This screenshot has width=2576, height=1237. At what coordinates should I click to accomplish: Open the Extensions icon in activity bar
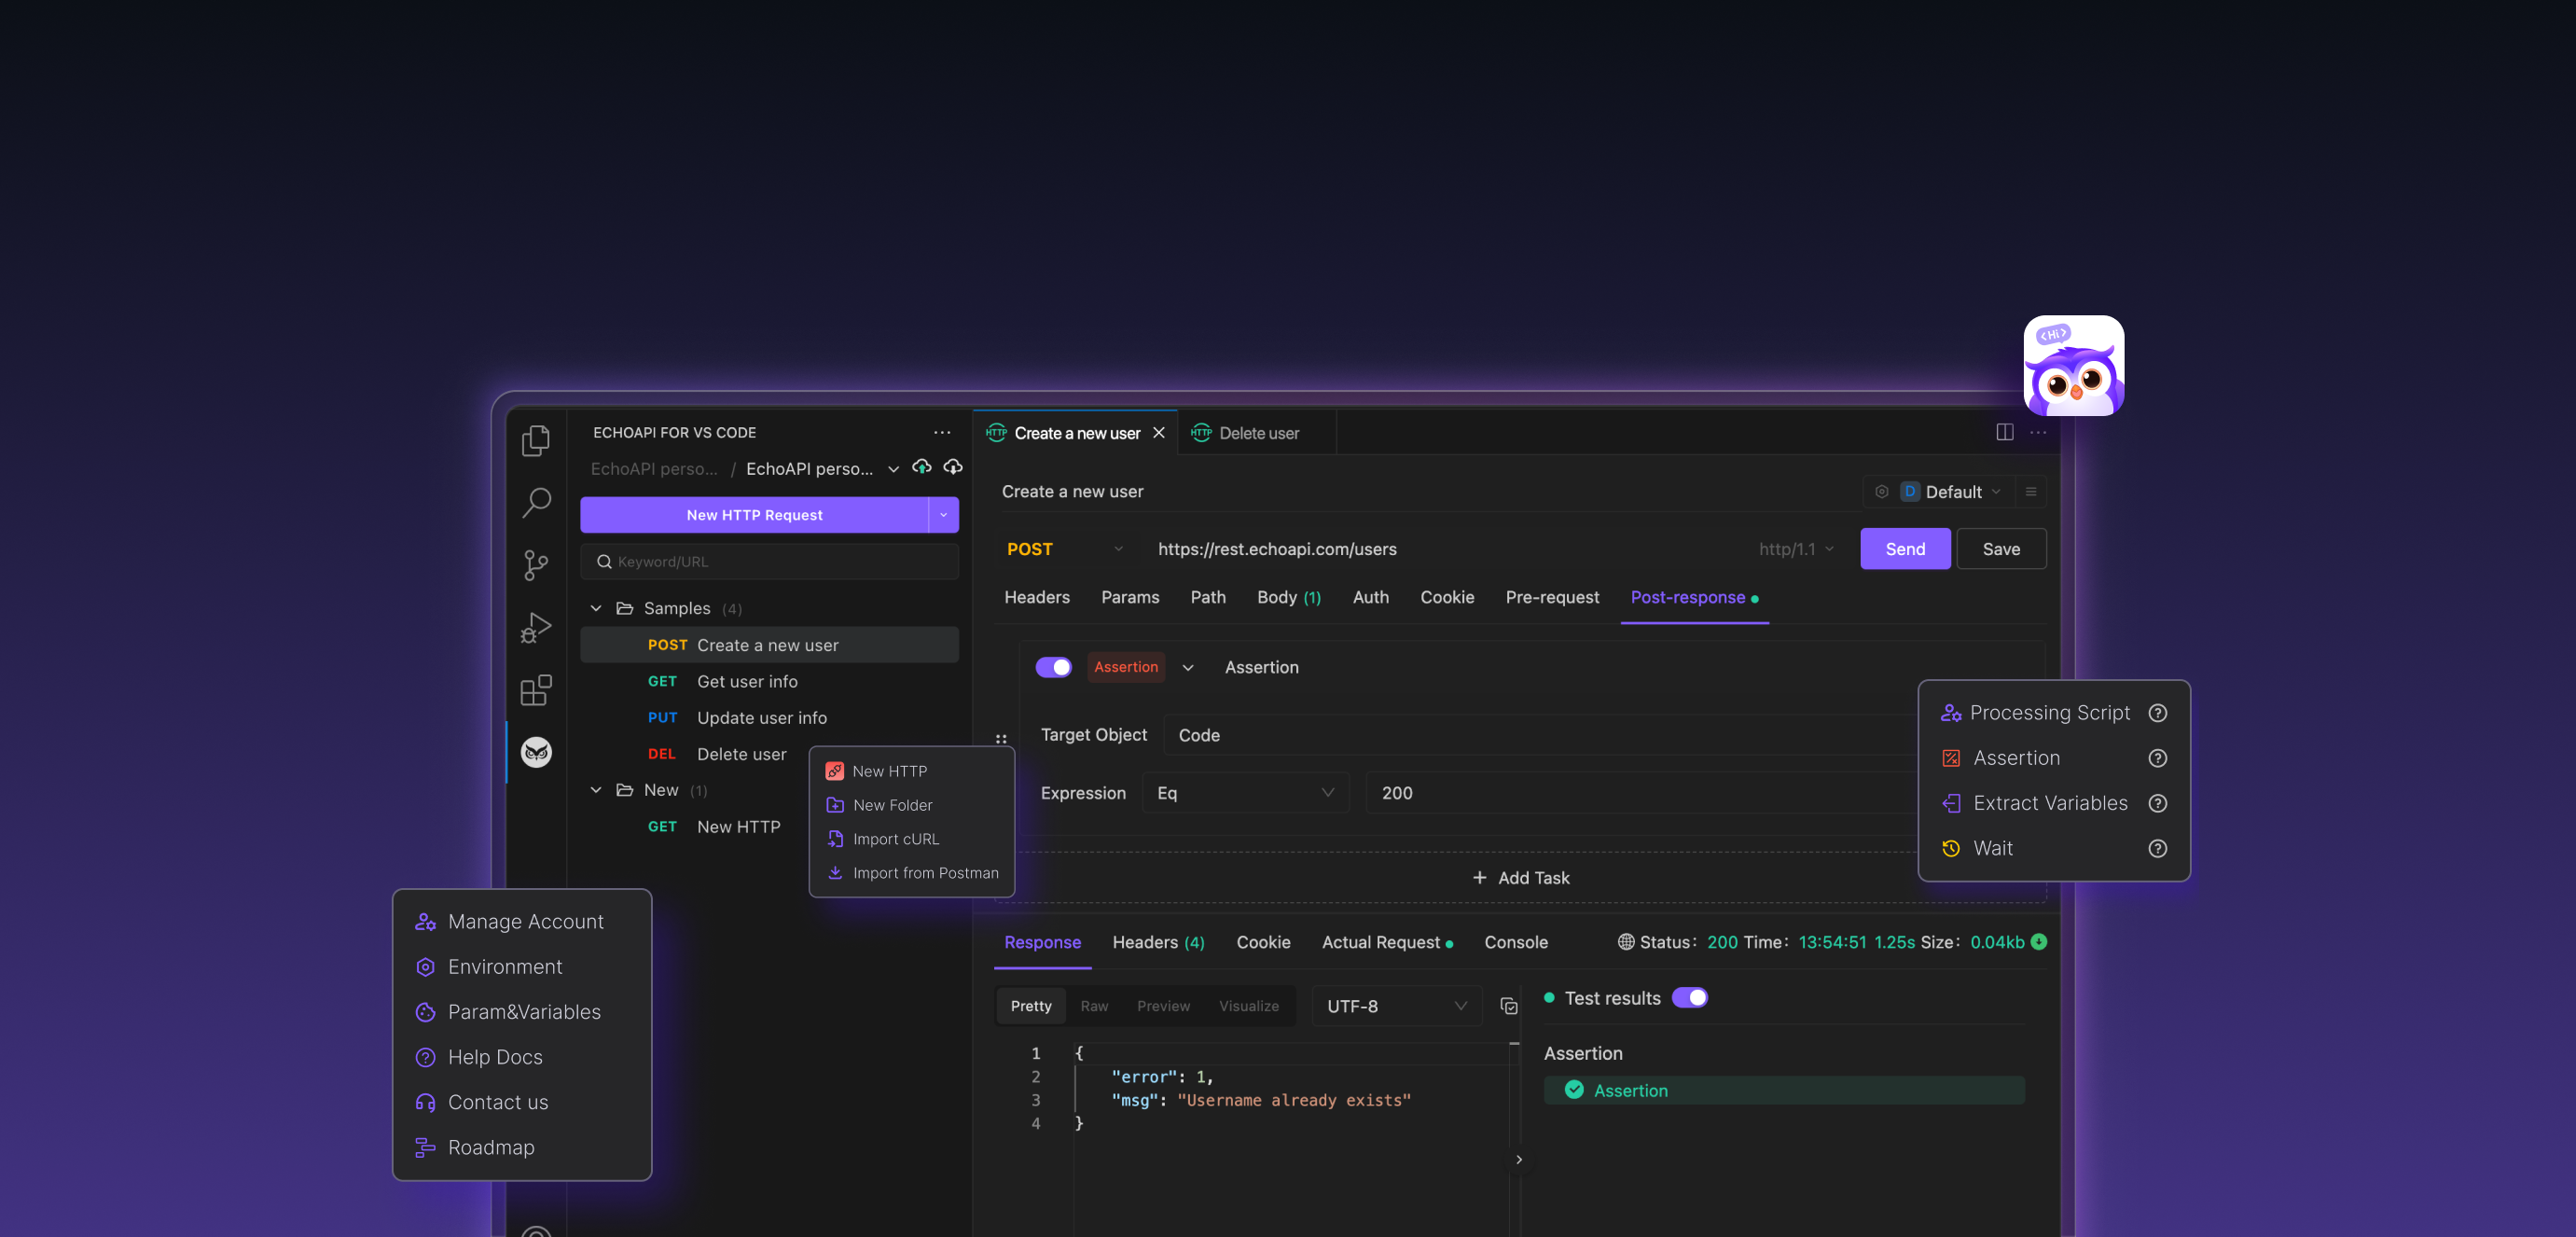536,690
